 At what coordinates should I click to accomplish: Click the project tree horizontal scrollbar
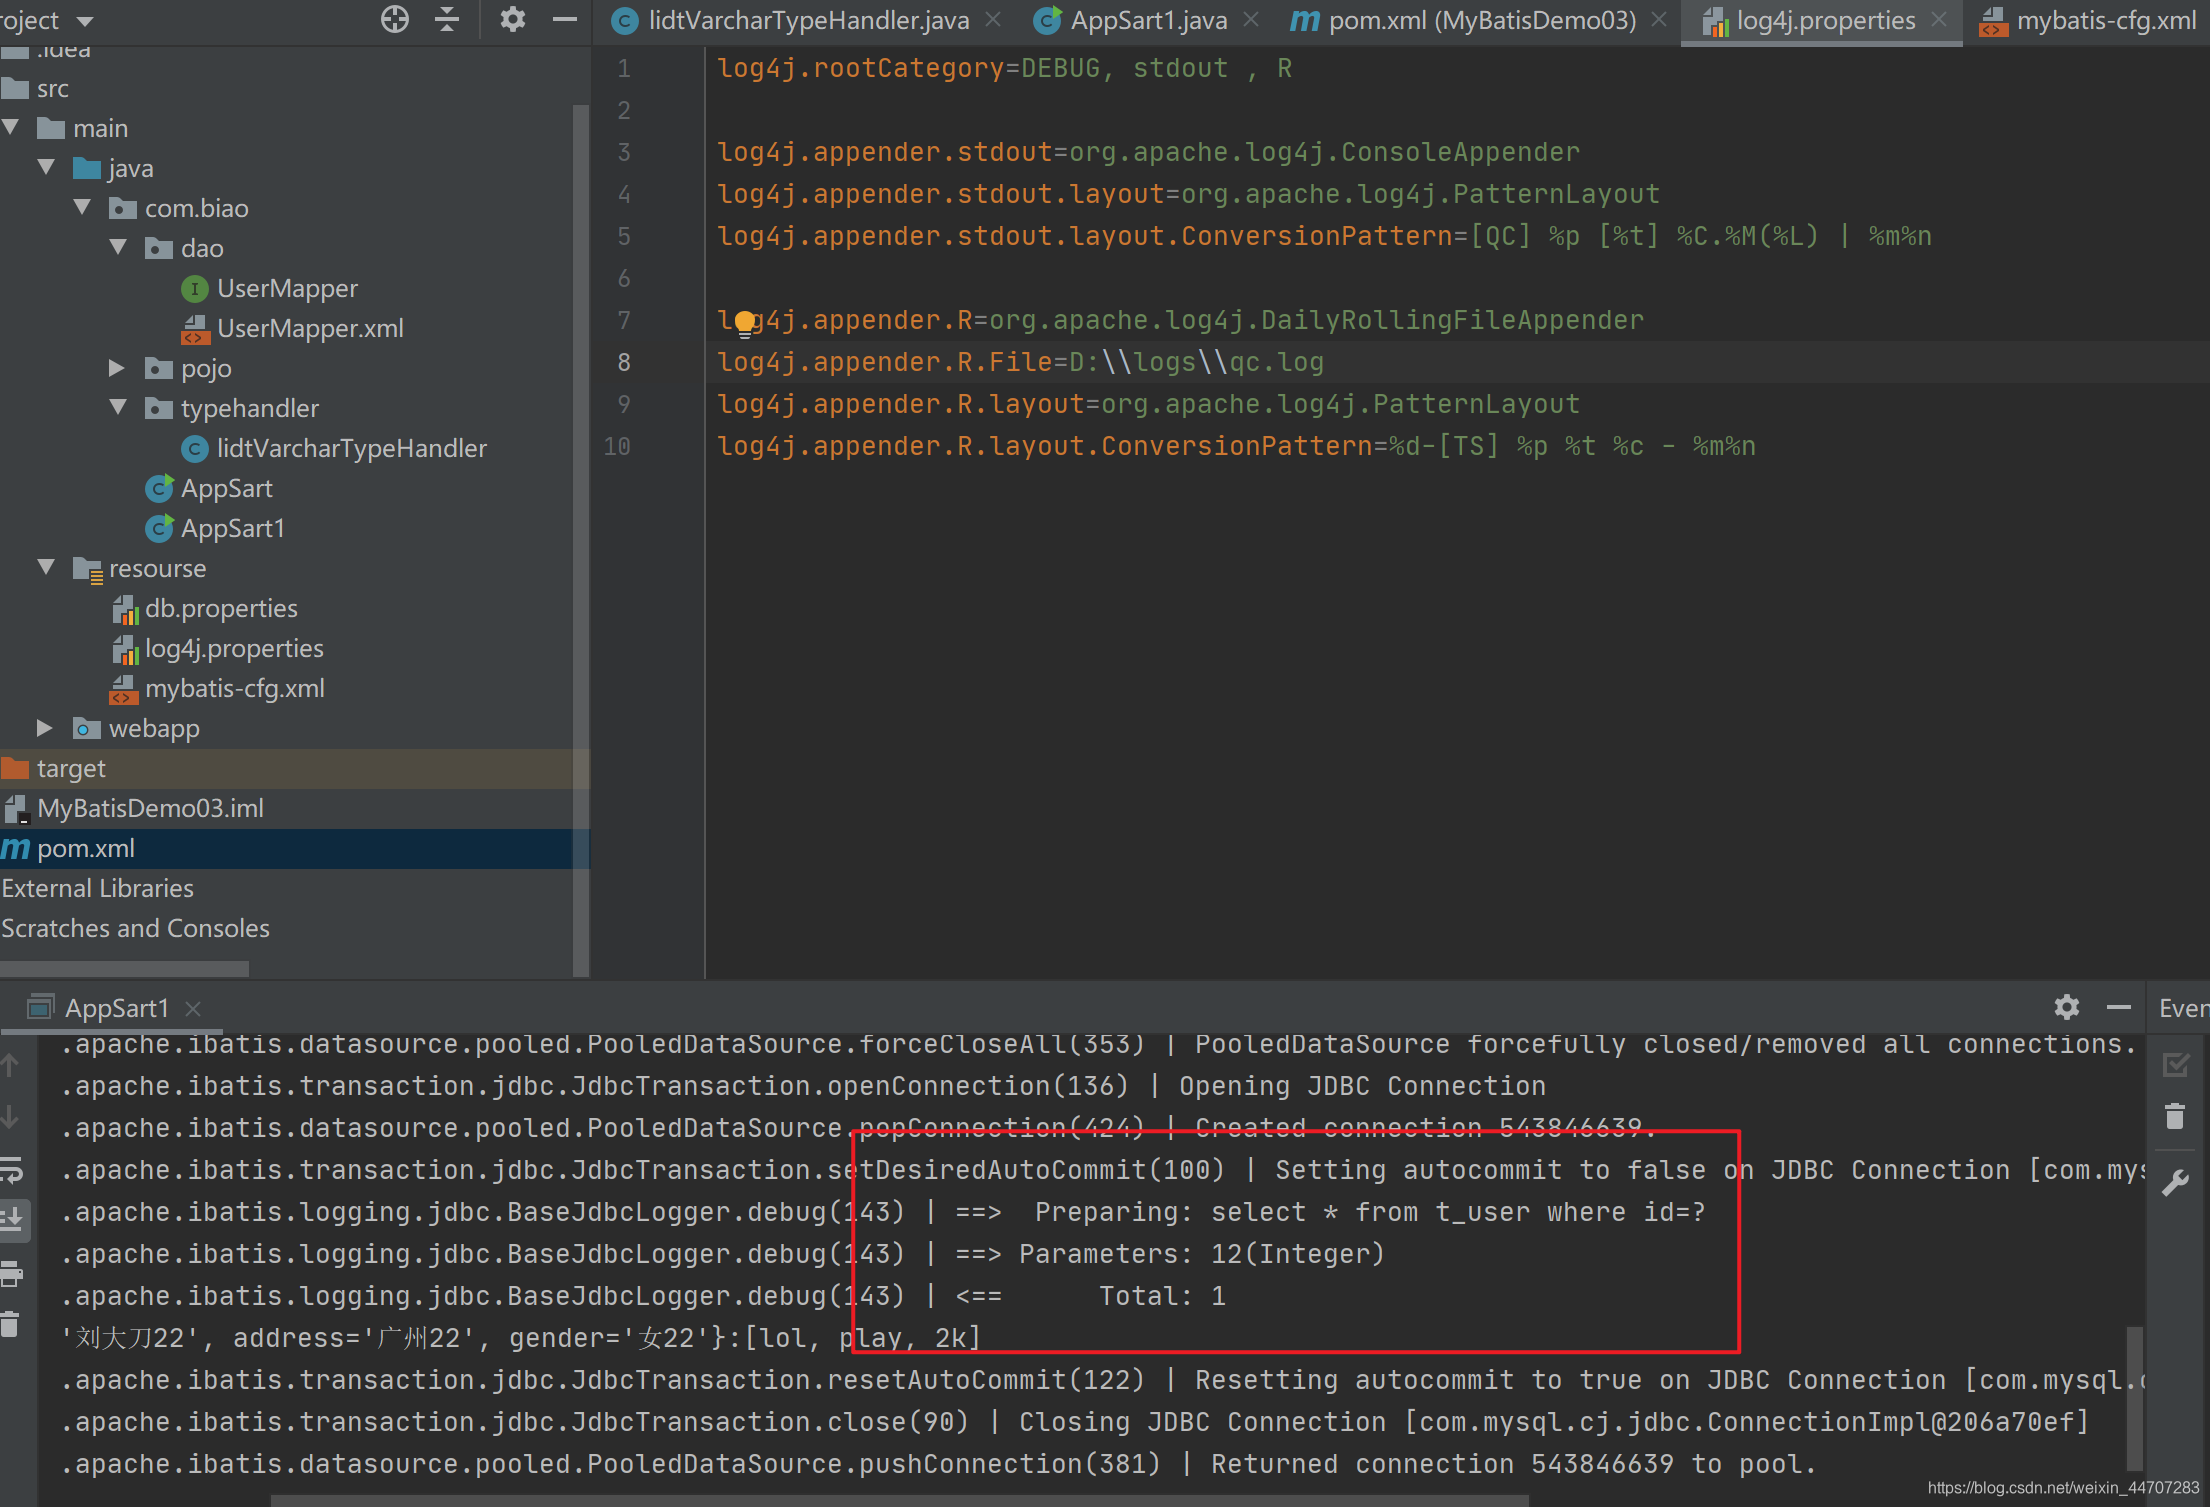pyautogui.click(x=124, y=968)
